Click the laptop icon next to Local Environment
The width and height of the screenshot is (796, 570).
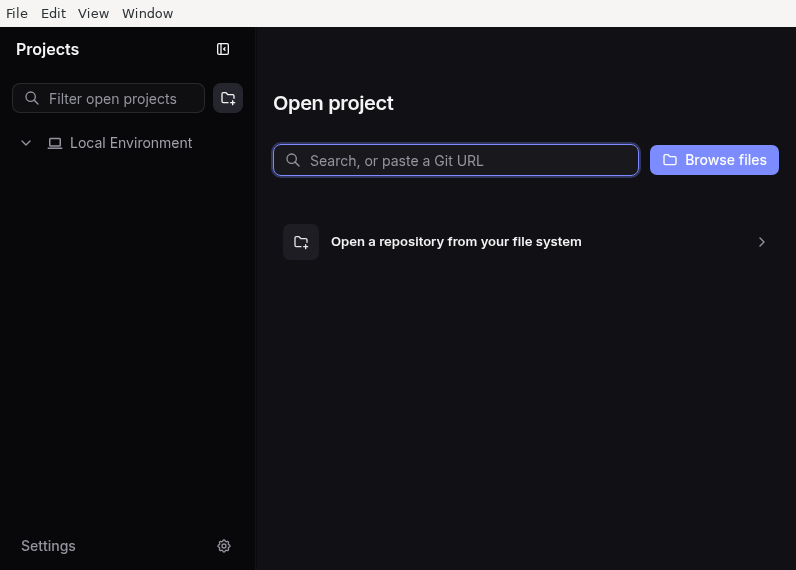(x=55, y=143)
